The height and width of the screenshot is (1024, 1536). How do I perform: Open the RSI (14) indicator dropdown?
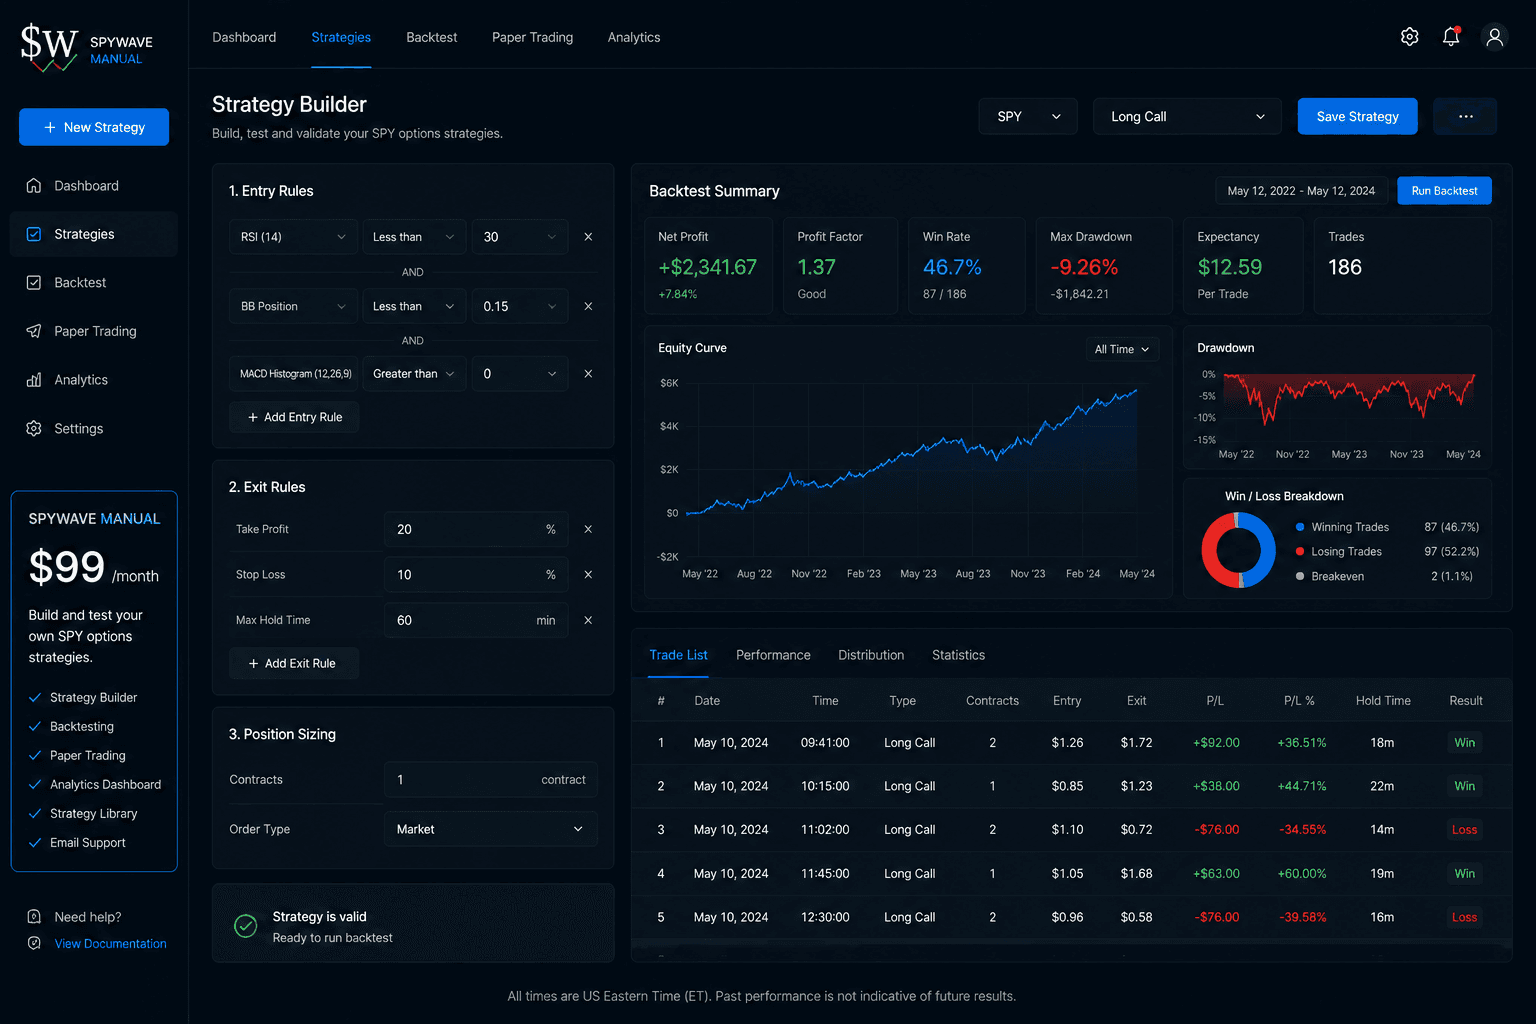[293, 237]
